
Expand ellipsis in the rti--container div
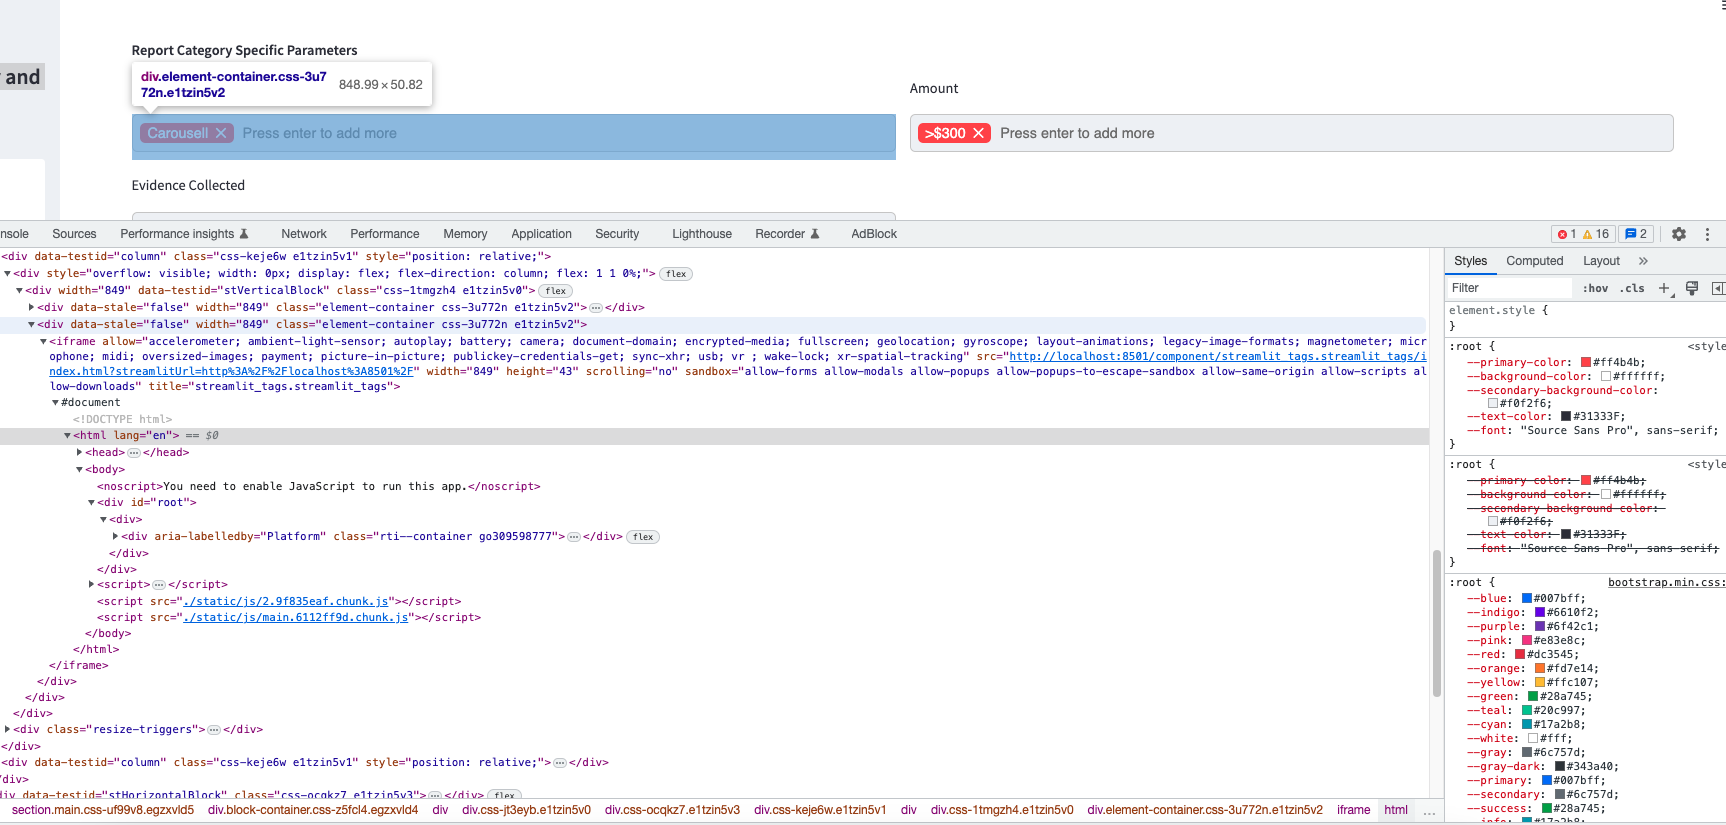pos(574,537)
